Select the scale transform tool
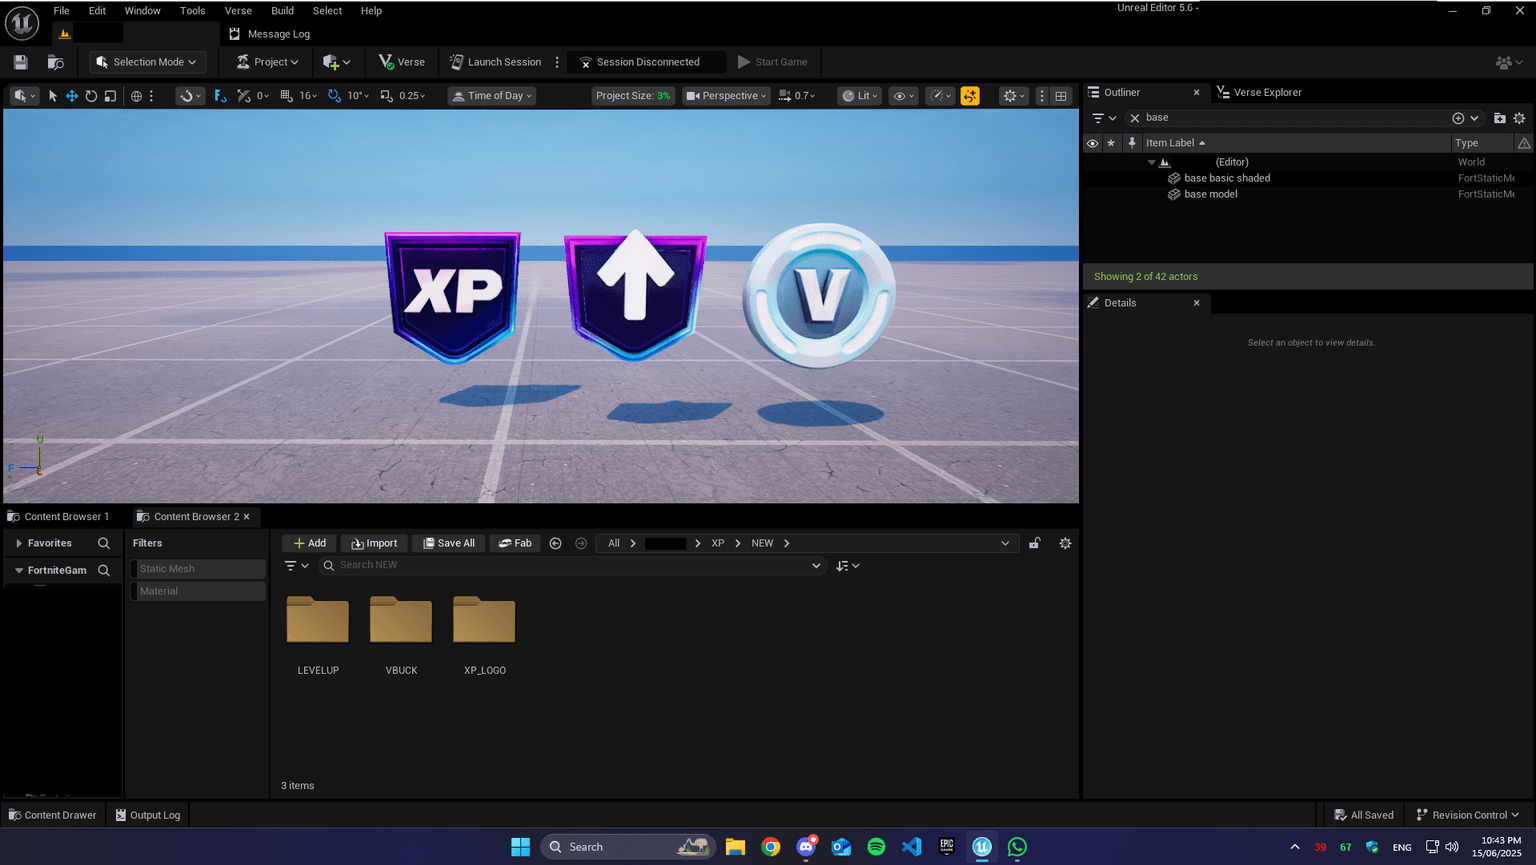This screenshot has width=1536, height=865. (x=110, y=96)
